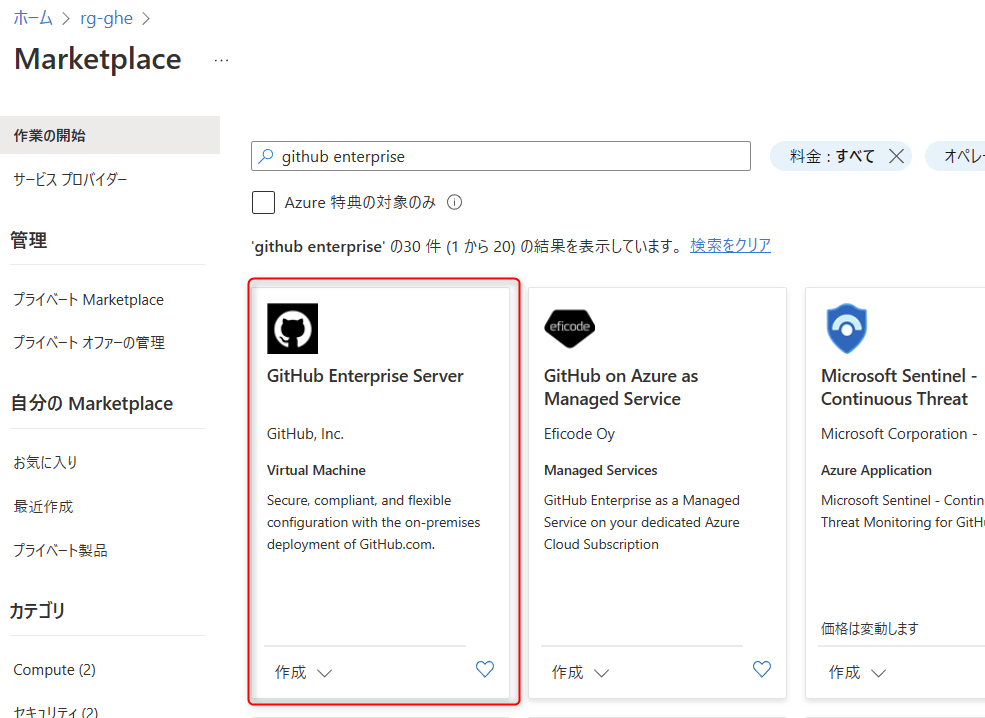Open サービス プロバイダー in the sidebar

70,180
